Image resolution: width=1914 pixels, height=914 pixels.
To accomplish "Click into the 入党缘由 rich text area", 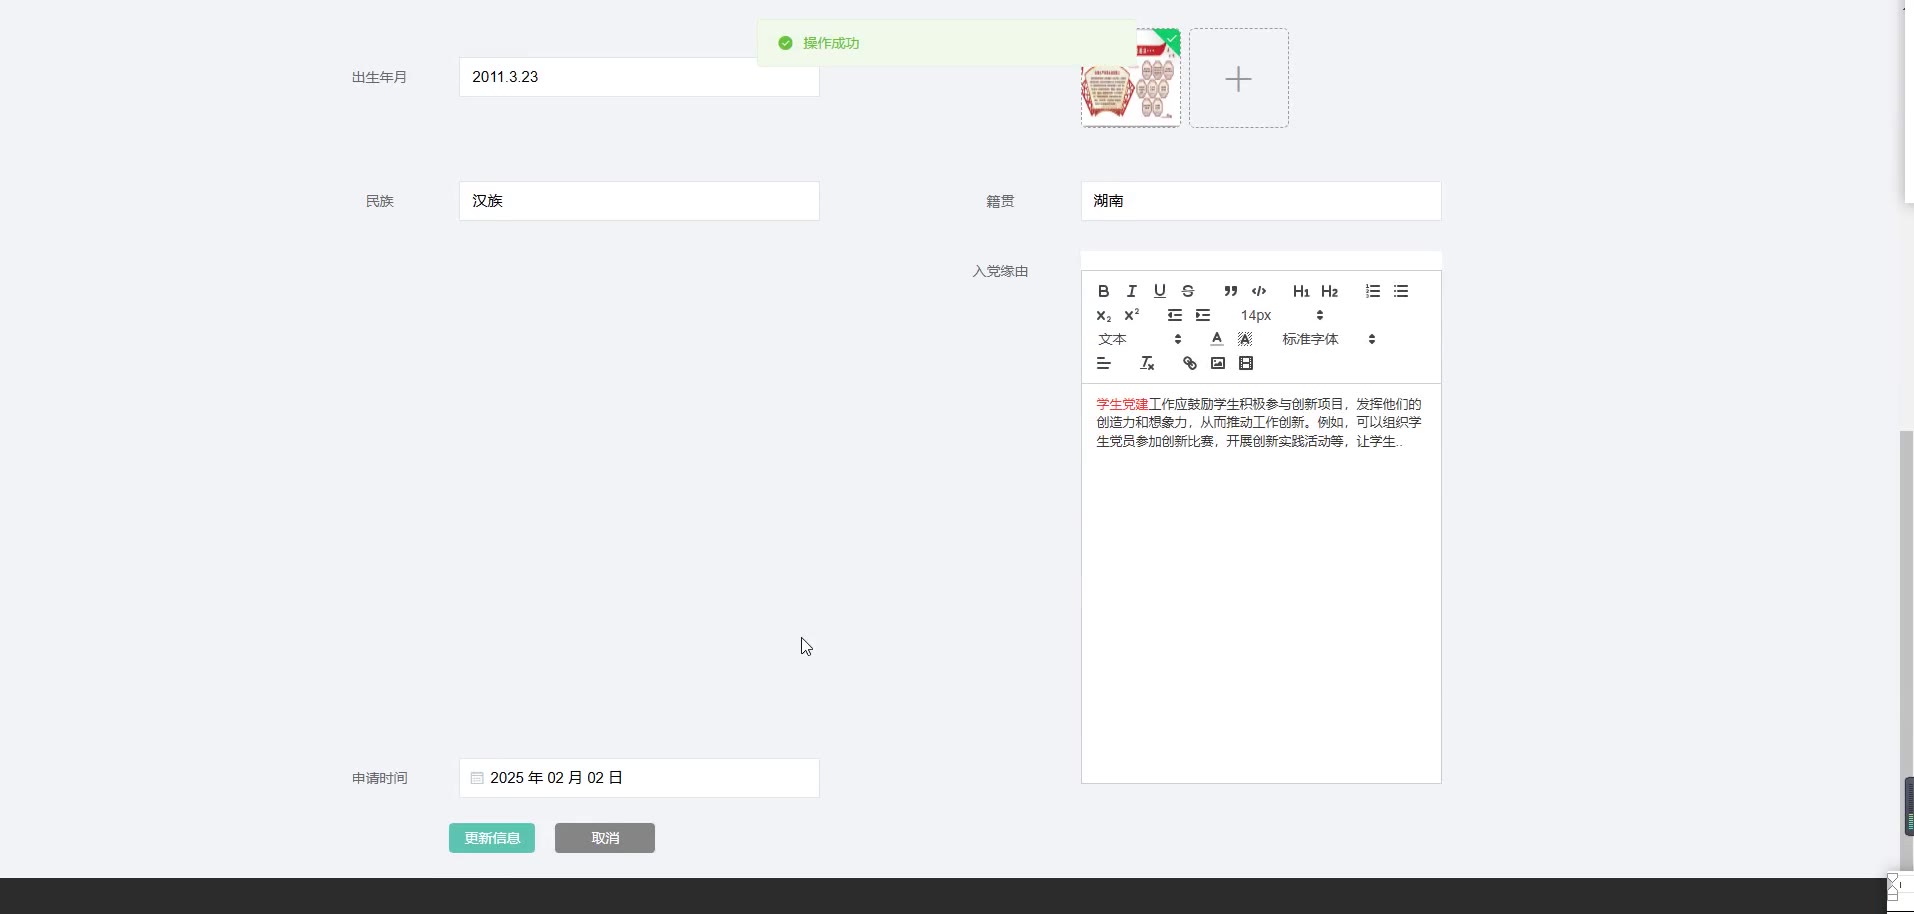I will coord(1261,583).
